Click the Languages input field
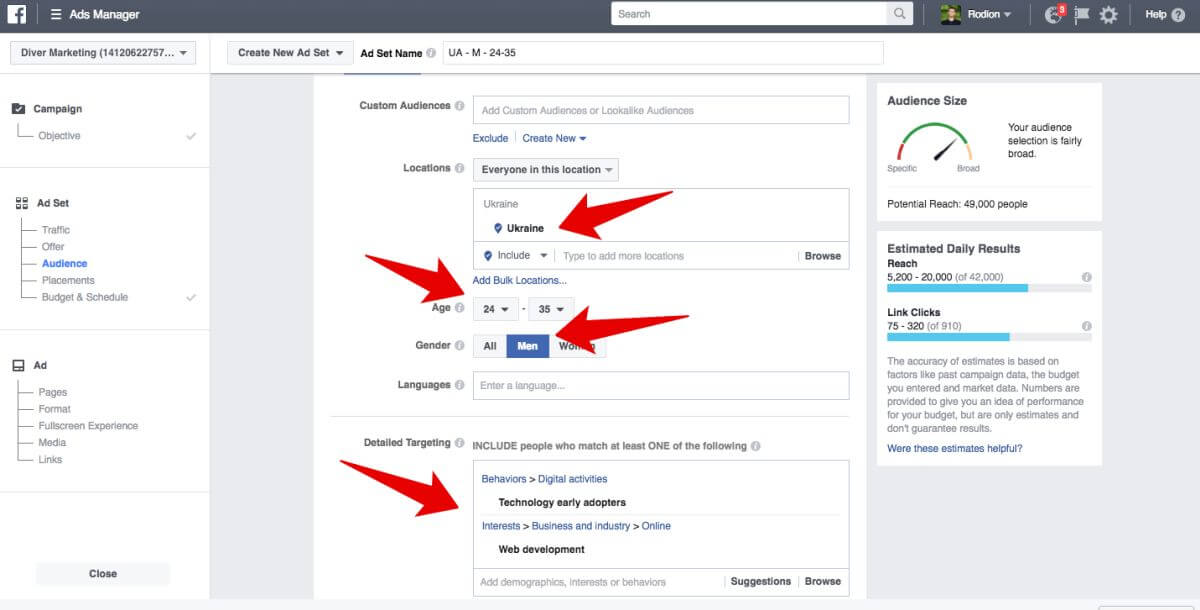Screen dimensions: 1200x610 (x=660, y=386)
